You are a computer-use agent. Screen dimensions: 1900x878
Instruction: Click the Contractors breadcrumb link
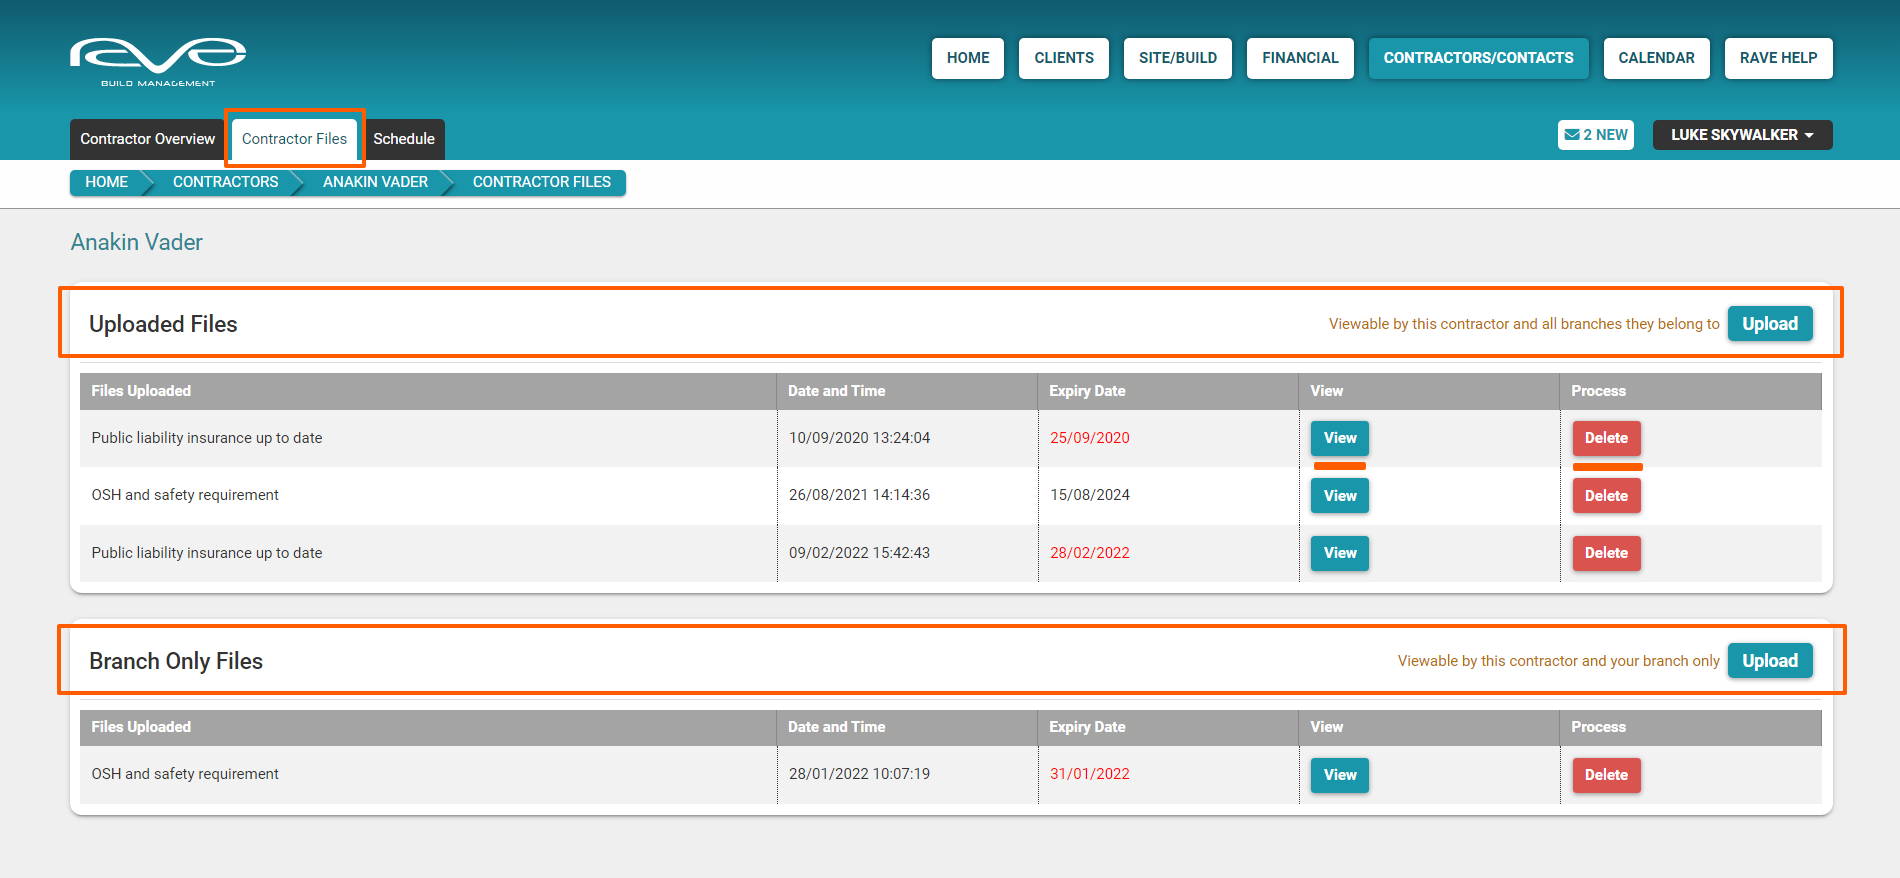coord(225,182)
